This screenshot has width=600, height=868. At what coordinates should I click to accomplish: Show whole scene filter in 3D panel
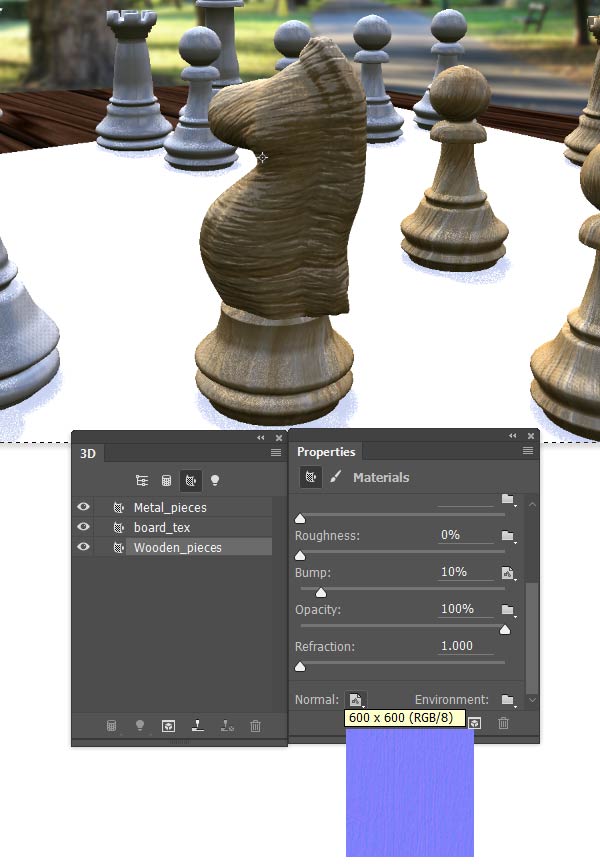(x=142, y=480)
